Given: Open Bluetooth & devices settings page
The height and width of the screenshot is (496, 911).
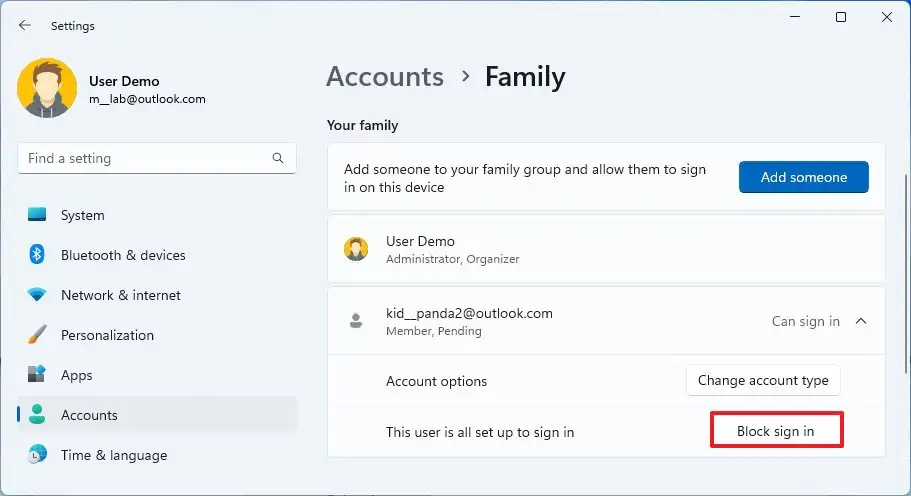Looking at the screenshot, I should point(123,255).
